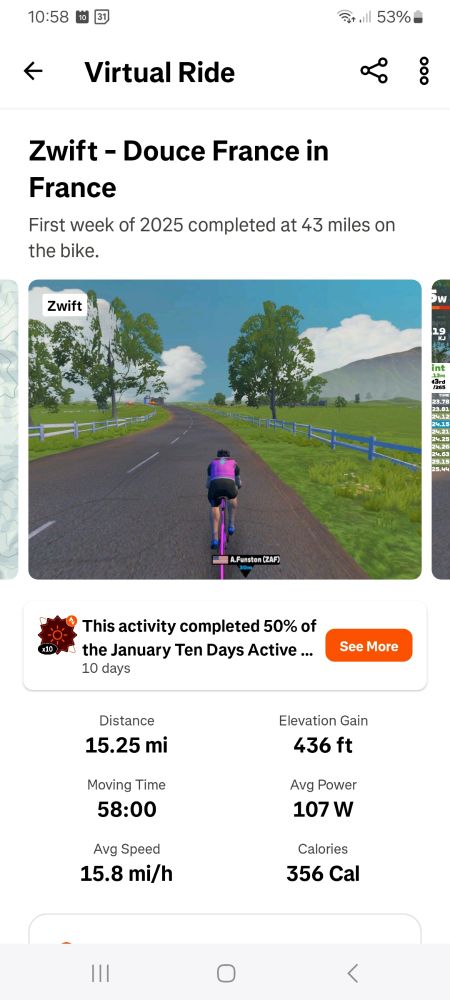The width and height of the screenshot is (450, 1000).
Task: Tap the January Ten Days Active badge icon
Action: click(57, 635)
